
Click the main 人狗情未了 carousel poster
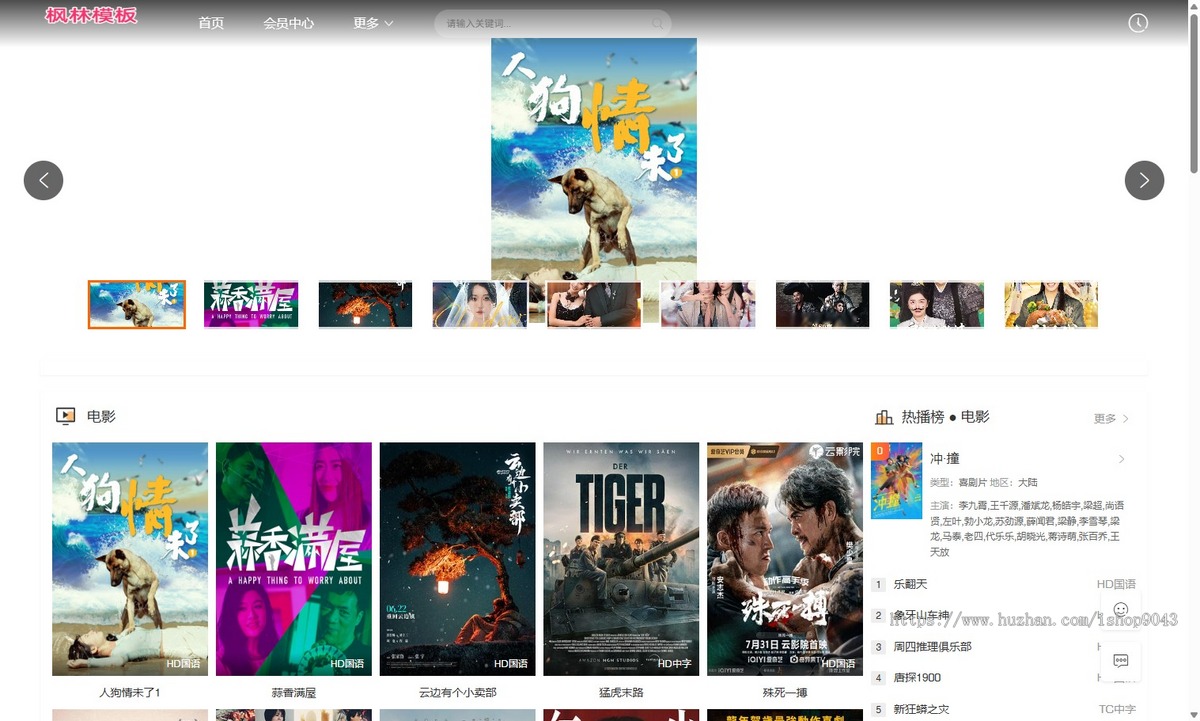tap(594, 159)
